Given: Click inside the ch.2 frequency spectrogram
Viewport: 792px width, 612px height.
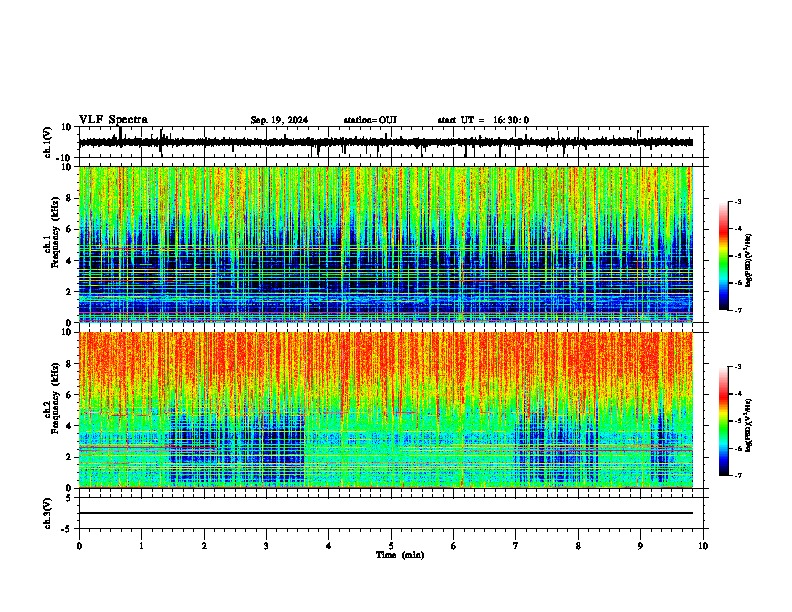Looking at the screenshot, I should (386, 410).
